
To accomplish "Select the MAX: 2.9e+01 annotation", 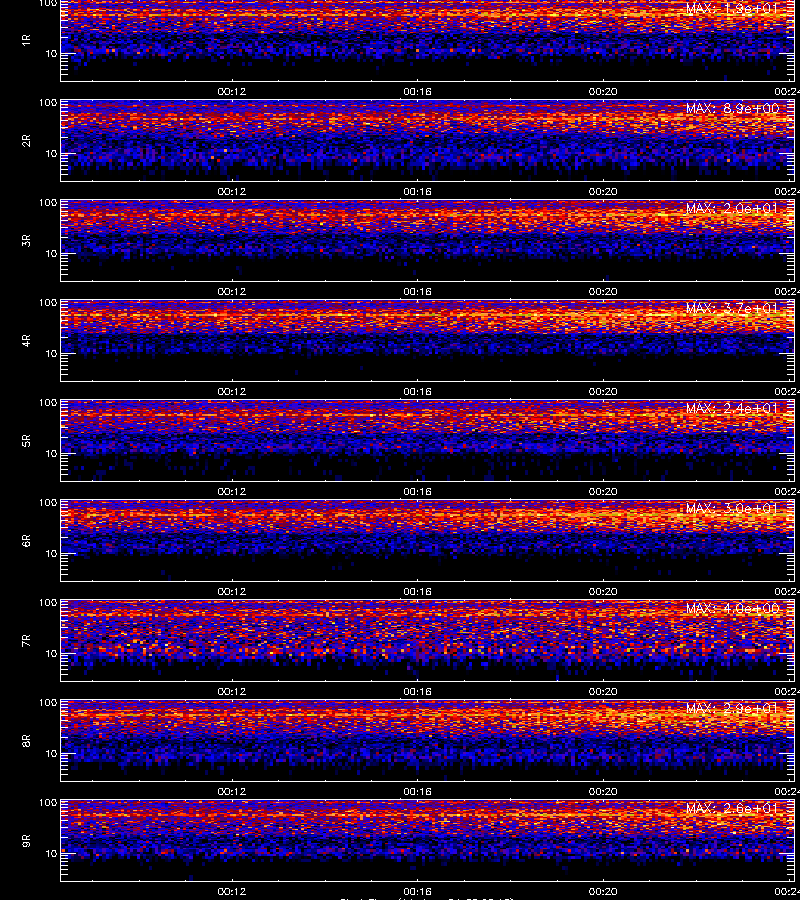I will point(732,708).
